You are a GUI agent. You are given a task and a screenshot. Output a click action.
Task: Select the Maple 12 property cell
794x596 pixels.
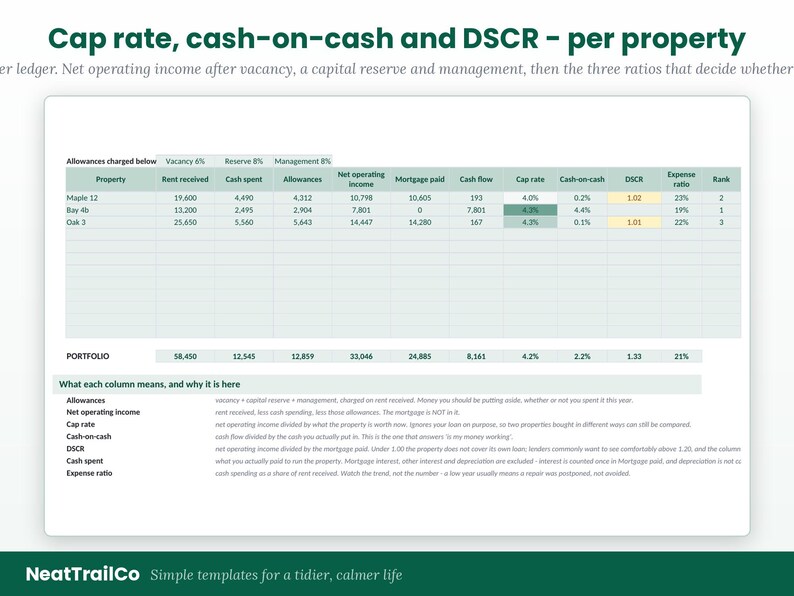(110, 198)
